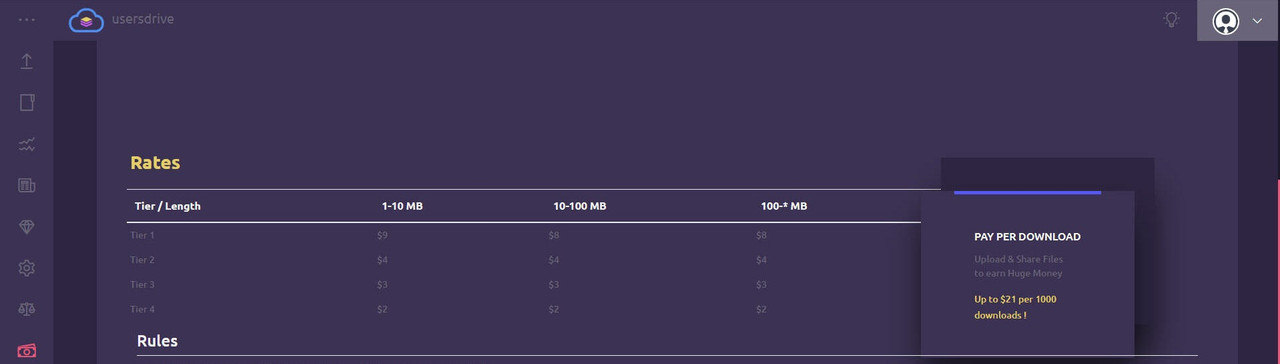Screen dimensions: 1280x364
Task: Click the blue progress bar on the card
Action: 1027,192
